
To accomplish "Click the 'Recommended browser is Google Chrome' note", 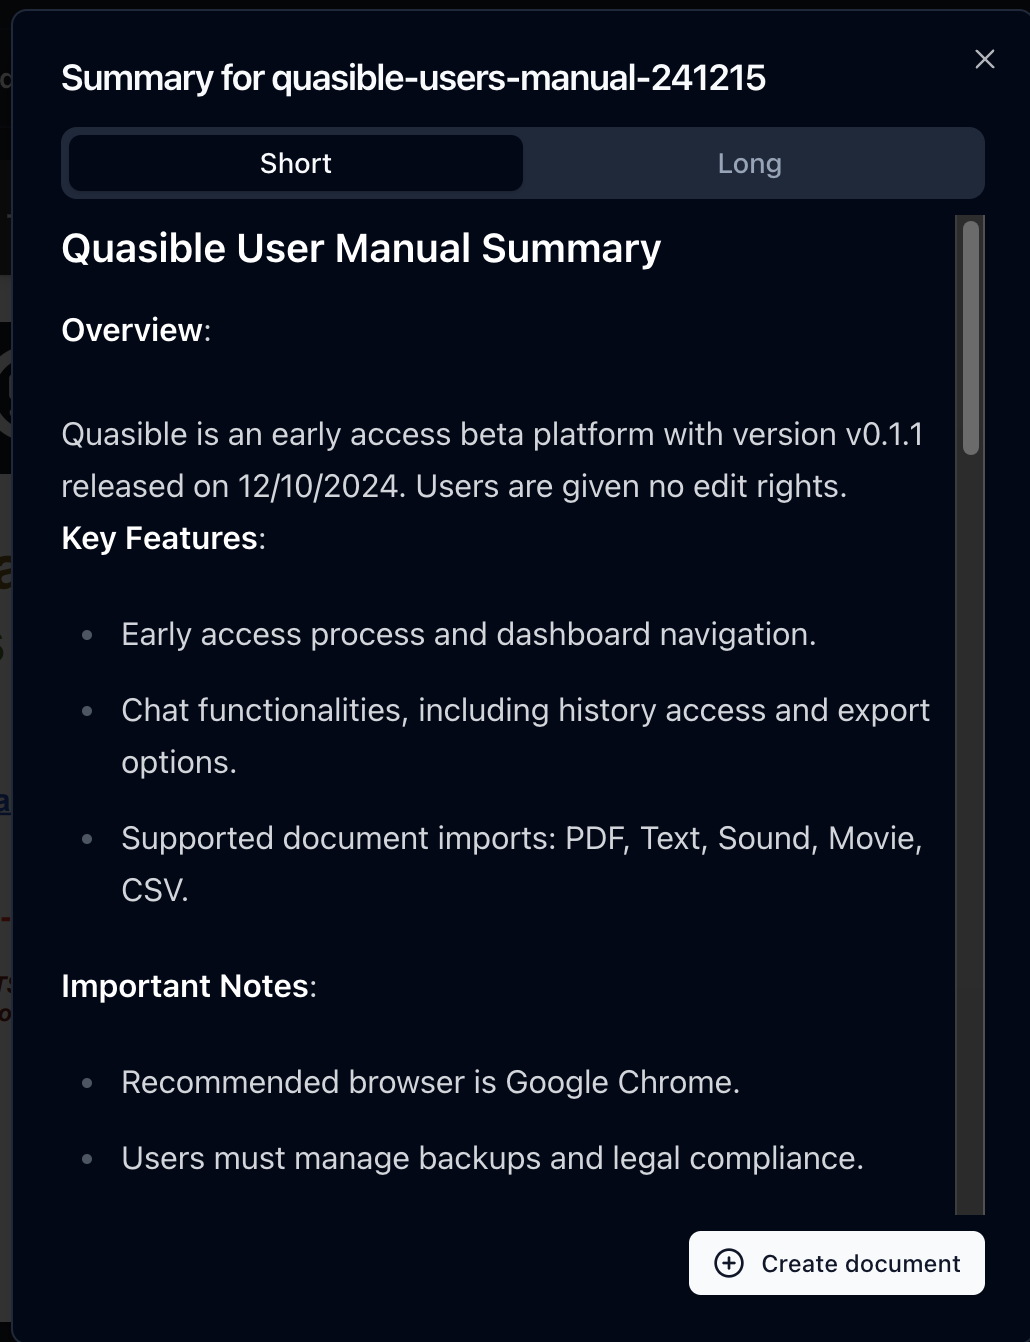I will tap(430, 1083).
